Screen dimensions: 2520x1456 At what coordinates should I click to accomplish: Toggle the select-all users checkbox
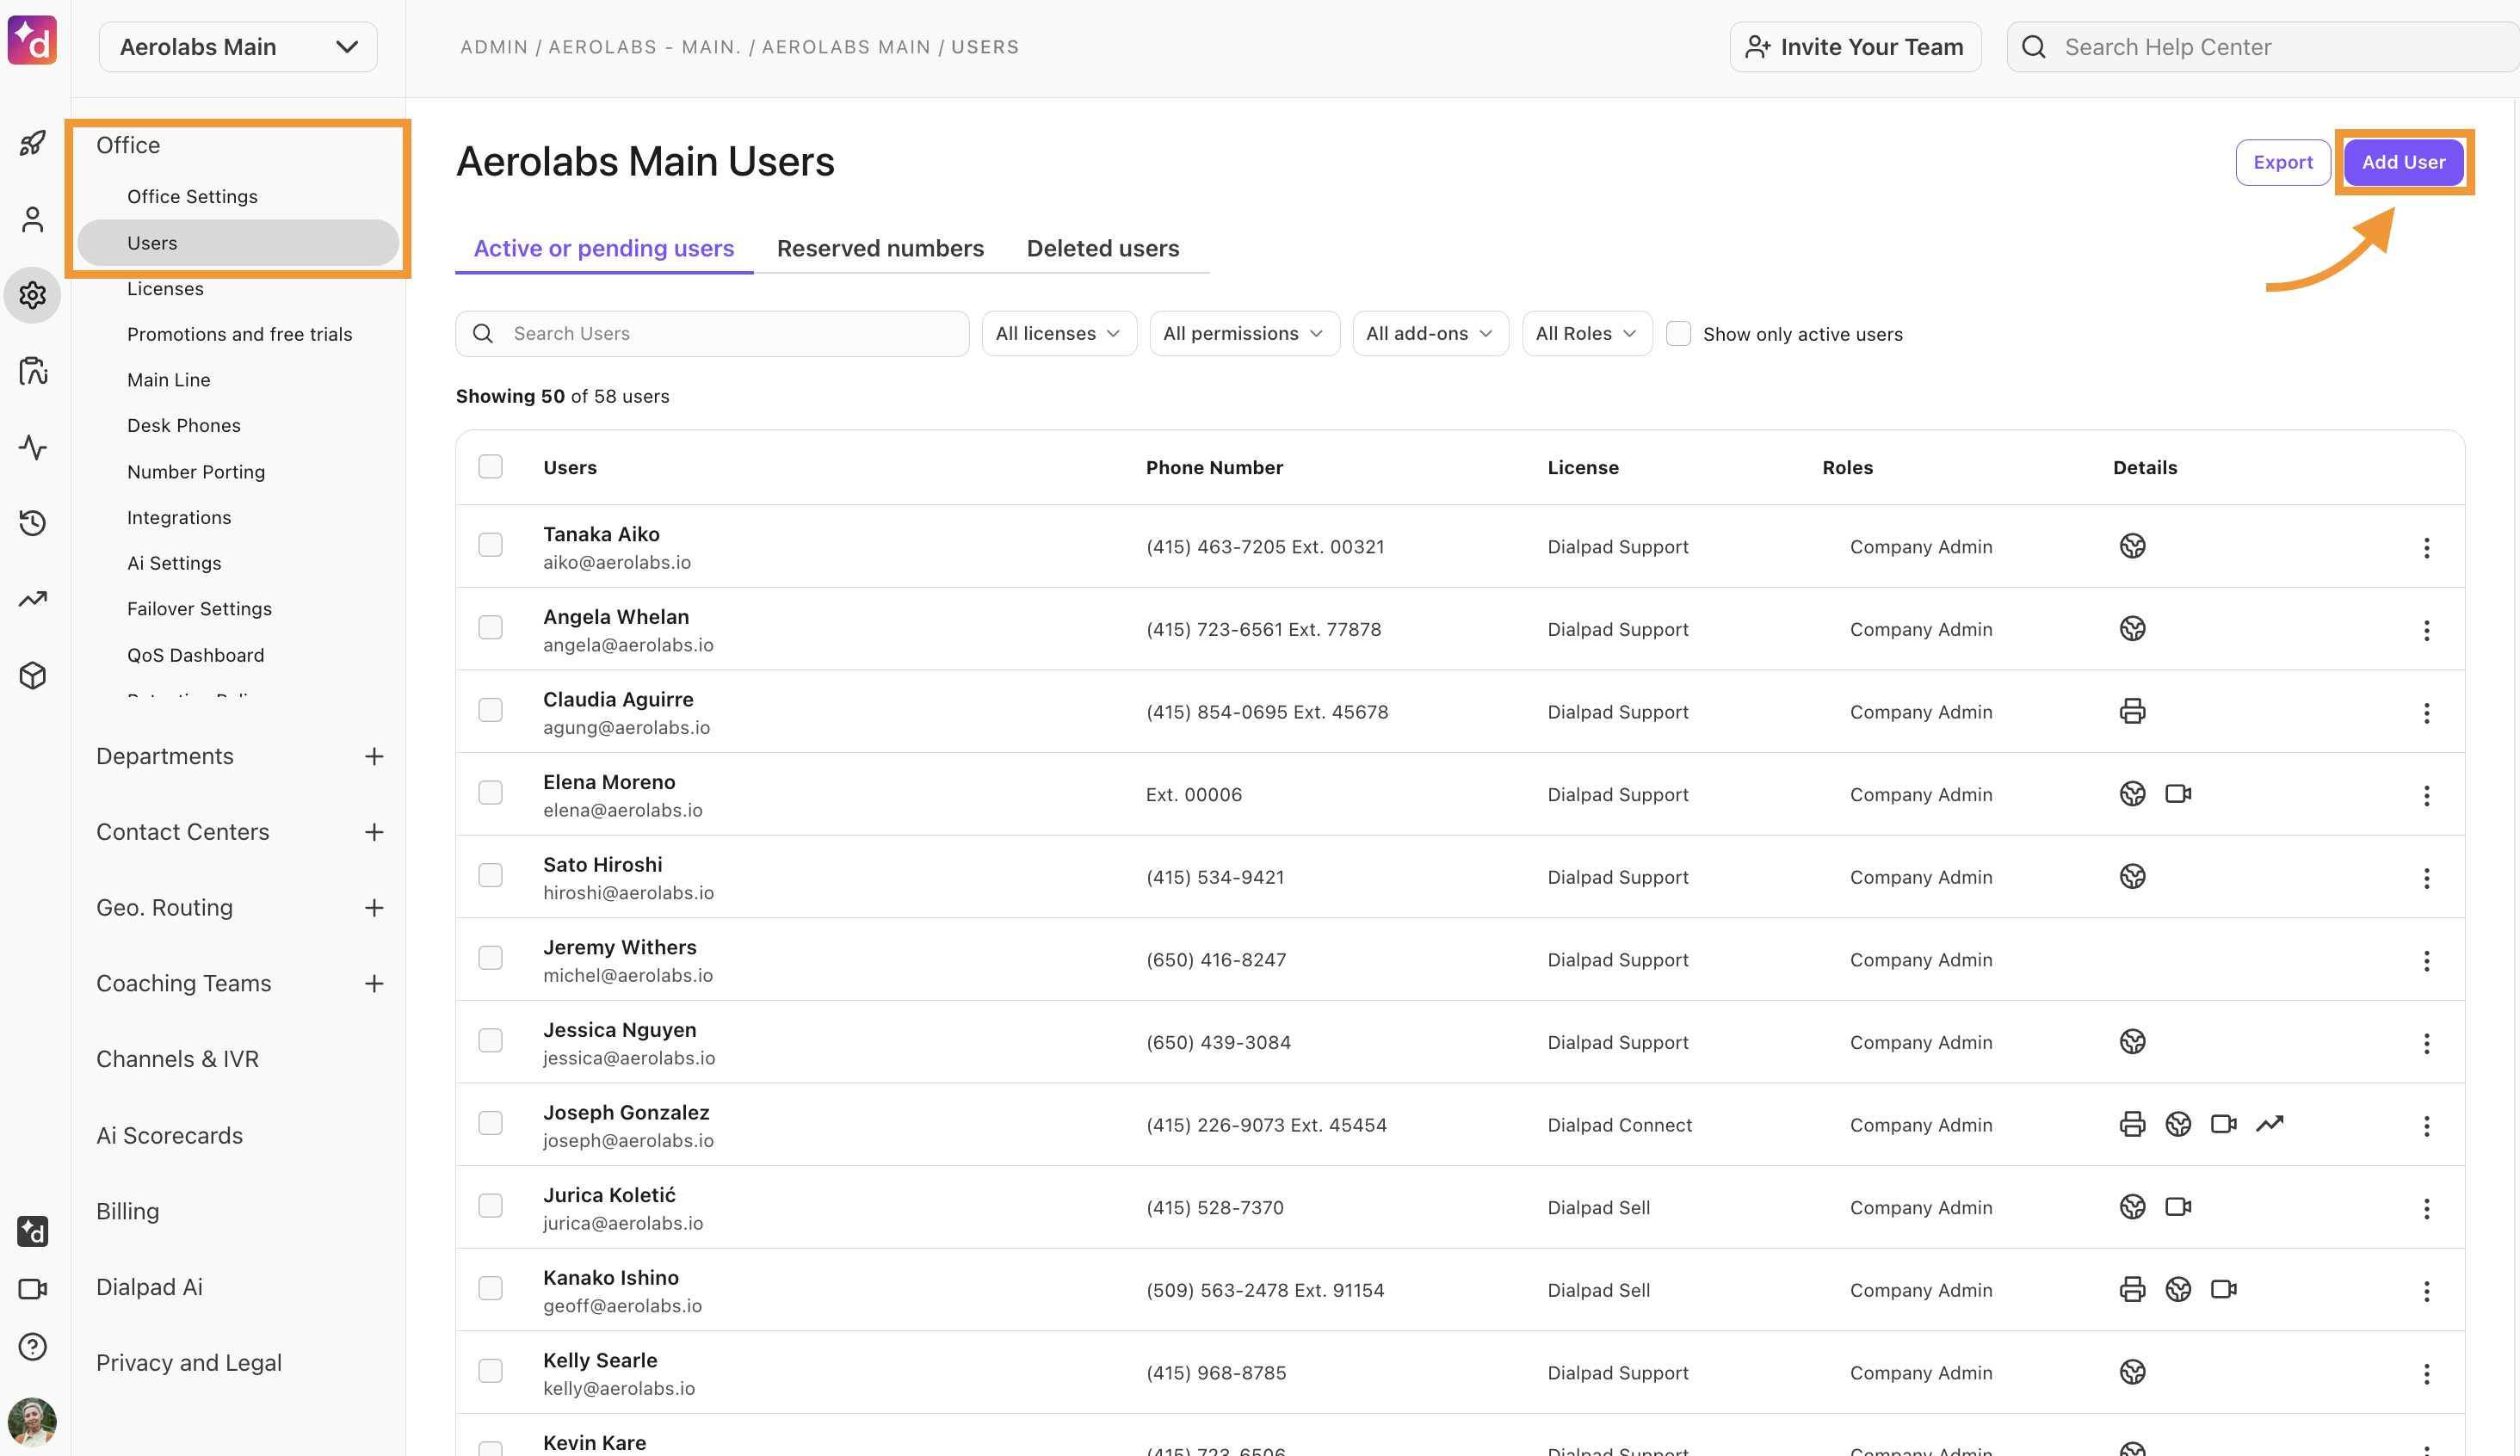(490, 467)
